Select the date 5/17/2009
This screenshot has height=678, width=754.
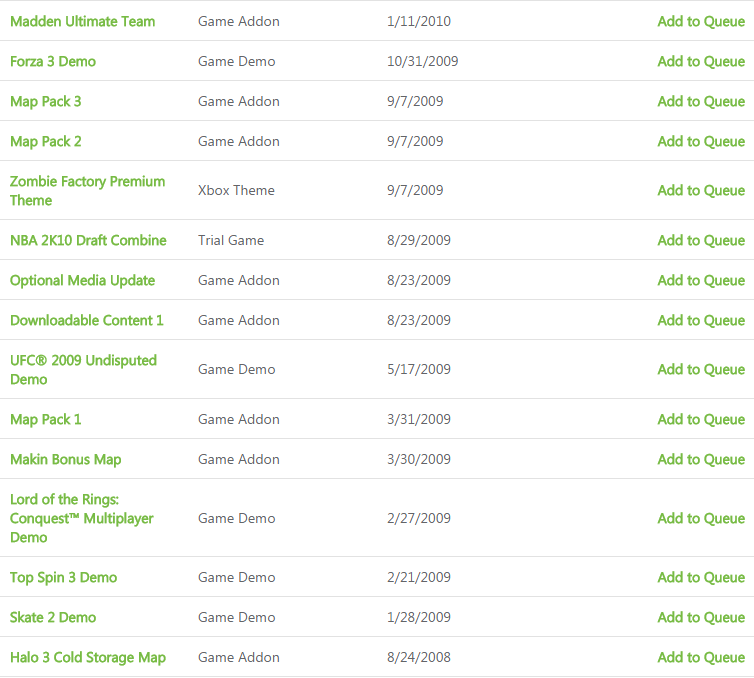419,369
